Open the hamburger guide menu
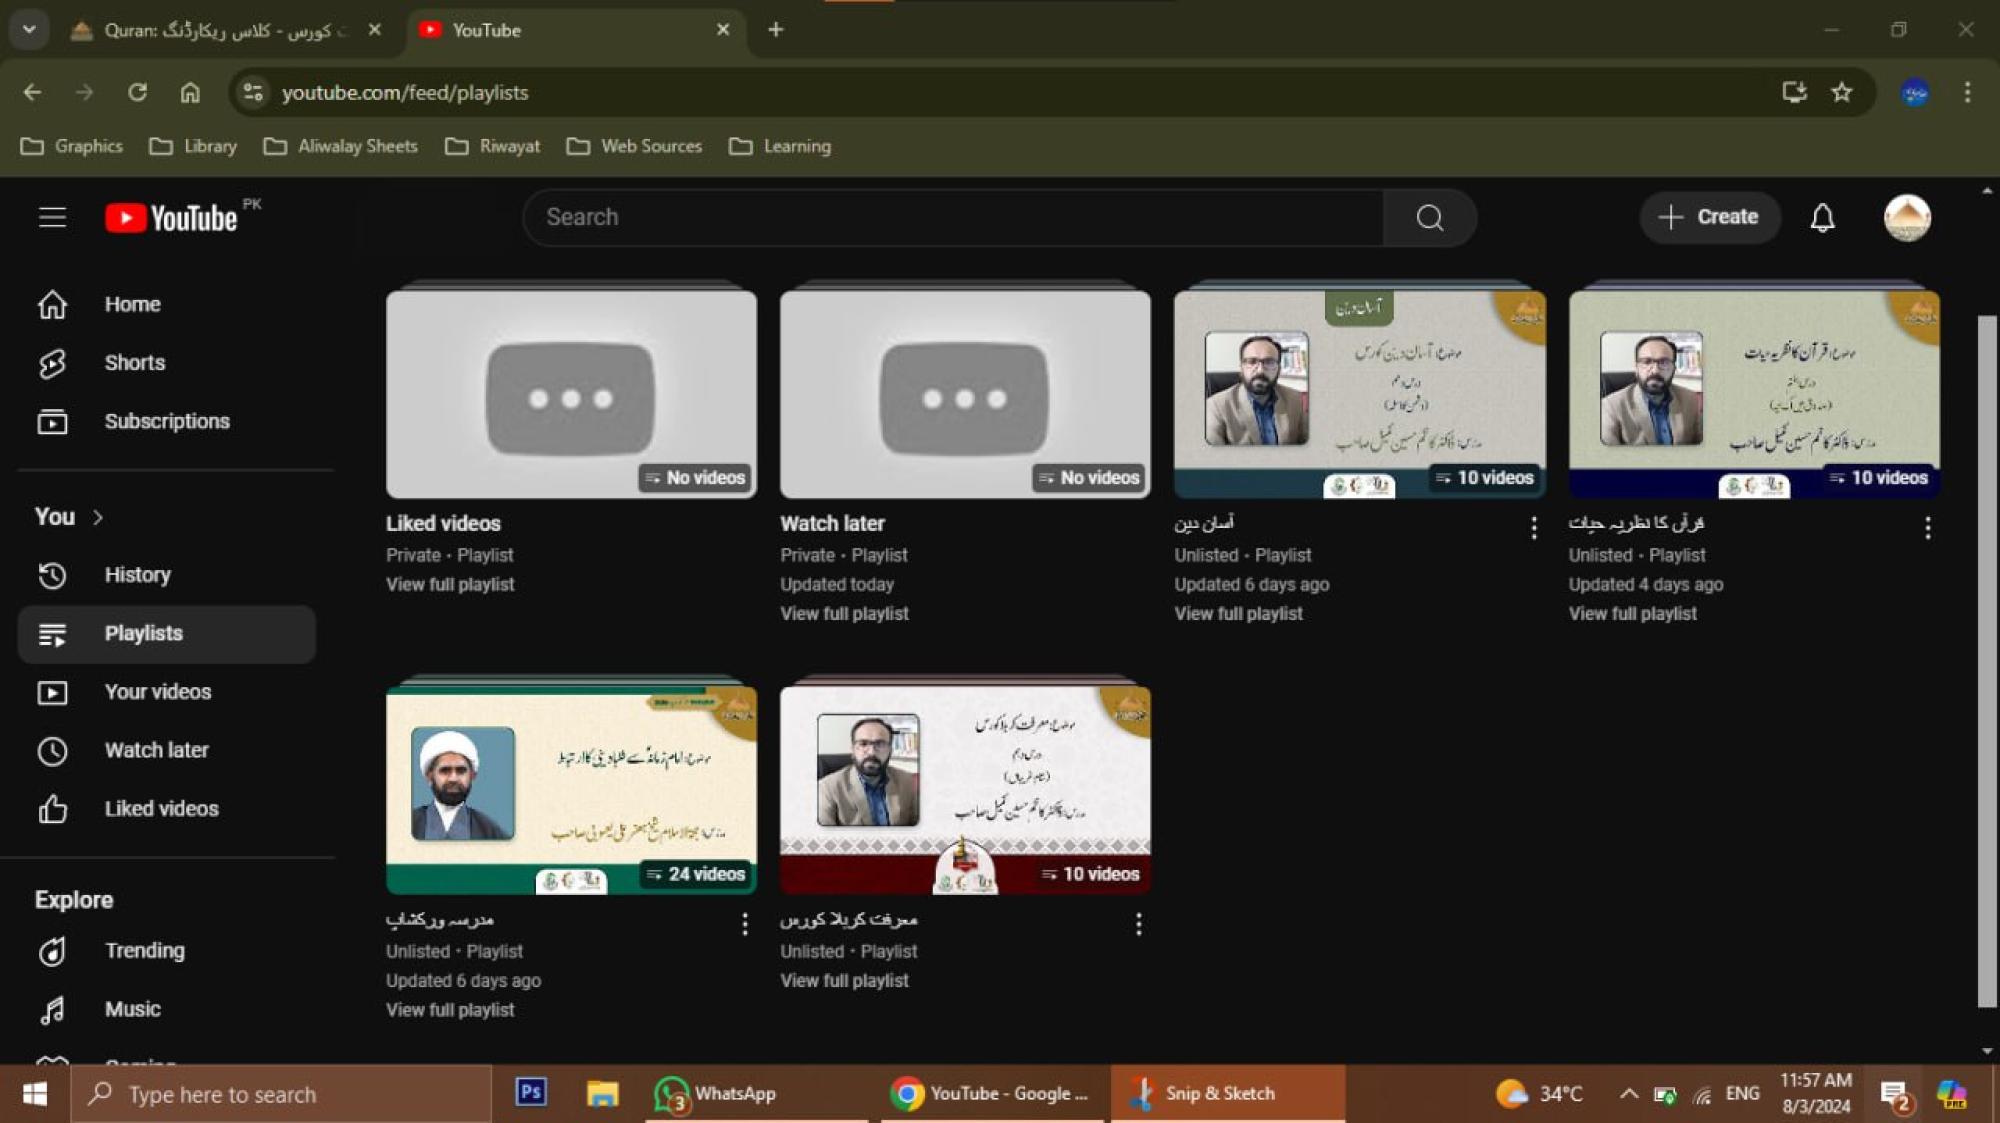The height and width of the screenshot is (1123, 2000). click(x=52, y=217)
